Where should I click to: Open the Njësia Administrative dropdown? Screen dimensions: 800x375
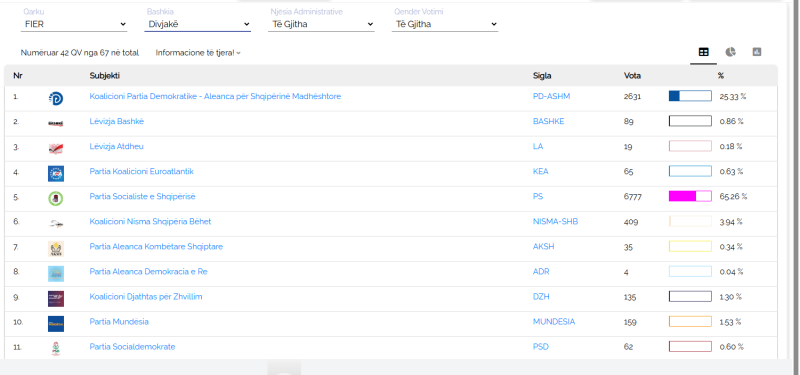pos(321,24)
